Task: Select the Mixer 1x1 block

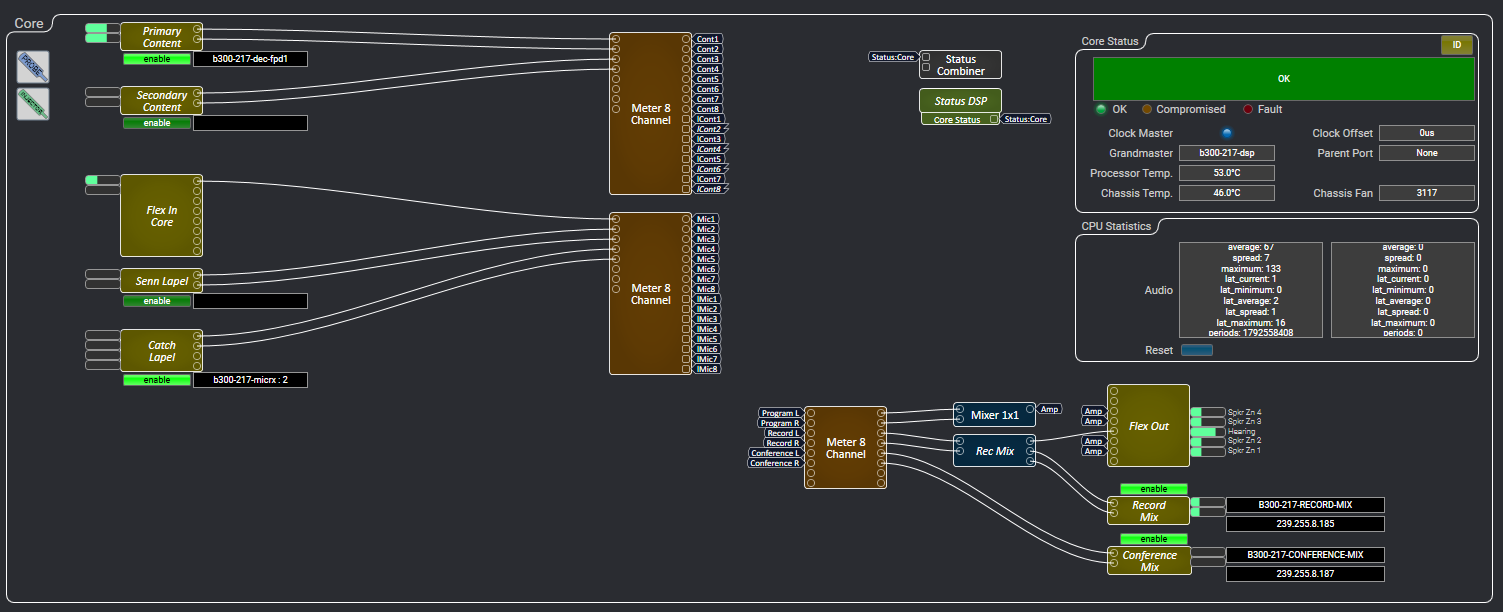Action: pyautogui.click(x=994, y=415)
